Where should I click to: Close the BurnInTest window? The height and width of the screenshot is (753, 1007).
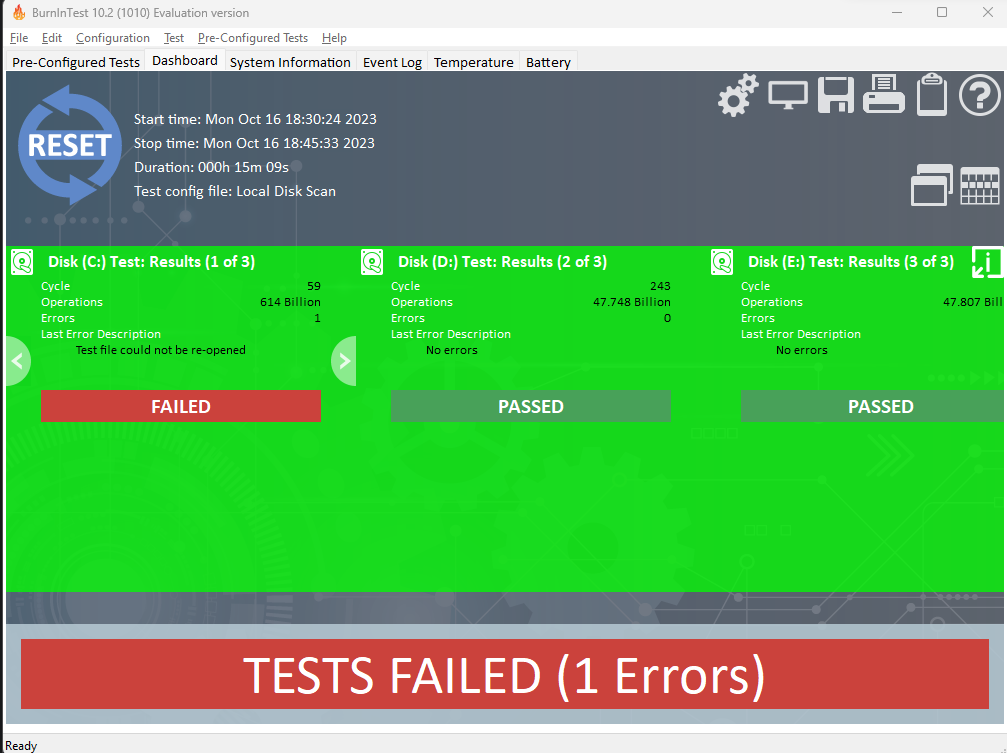pos(988,12)
